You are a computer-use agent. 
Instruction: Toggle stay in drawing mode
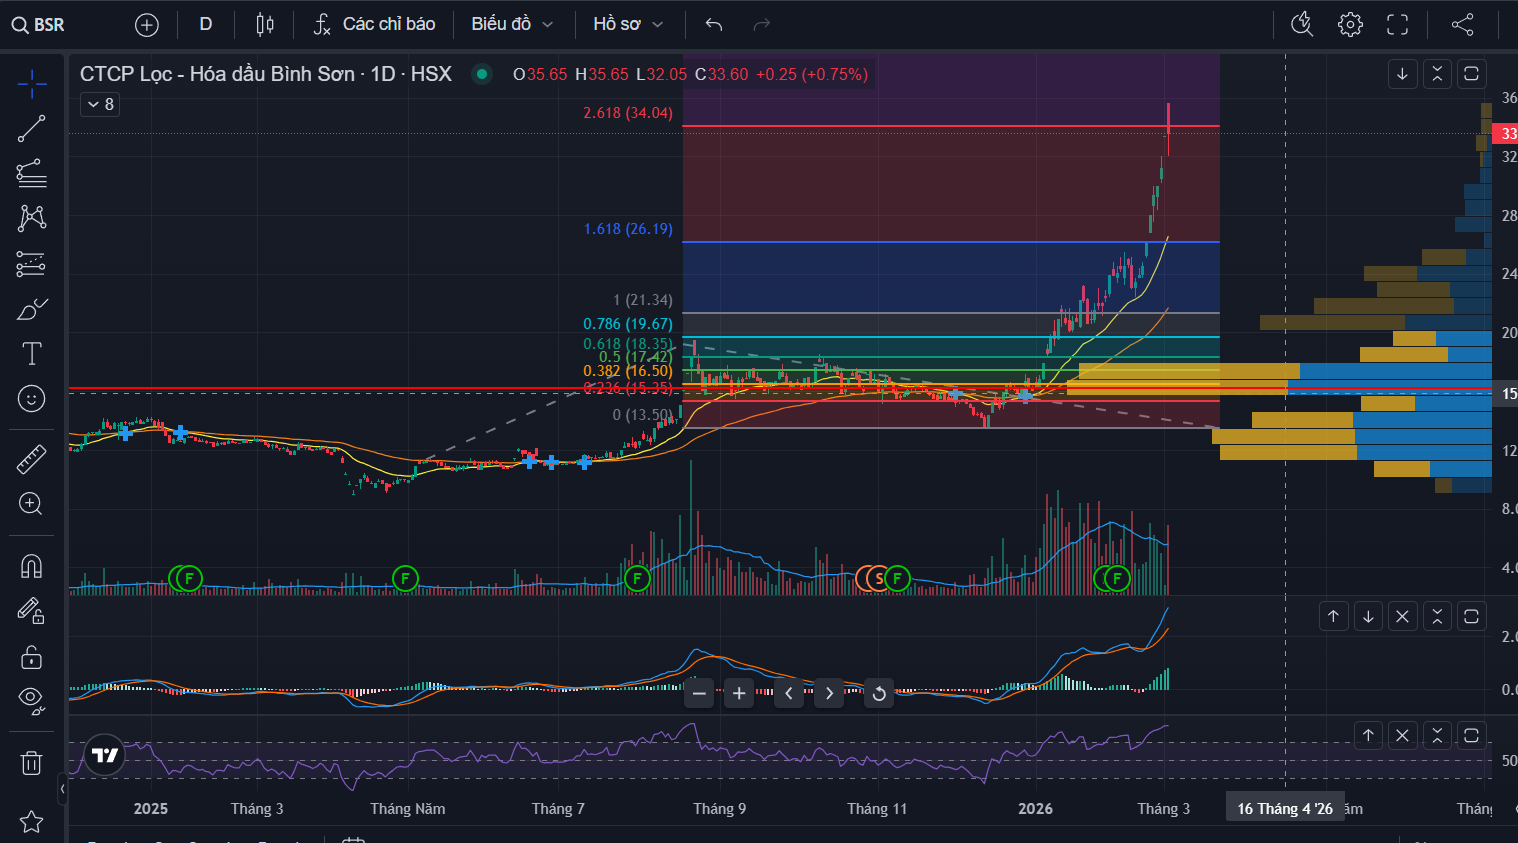[x=32, y=611]
